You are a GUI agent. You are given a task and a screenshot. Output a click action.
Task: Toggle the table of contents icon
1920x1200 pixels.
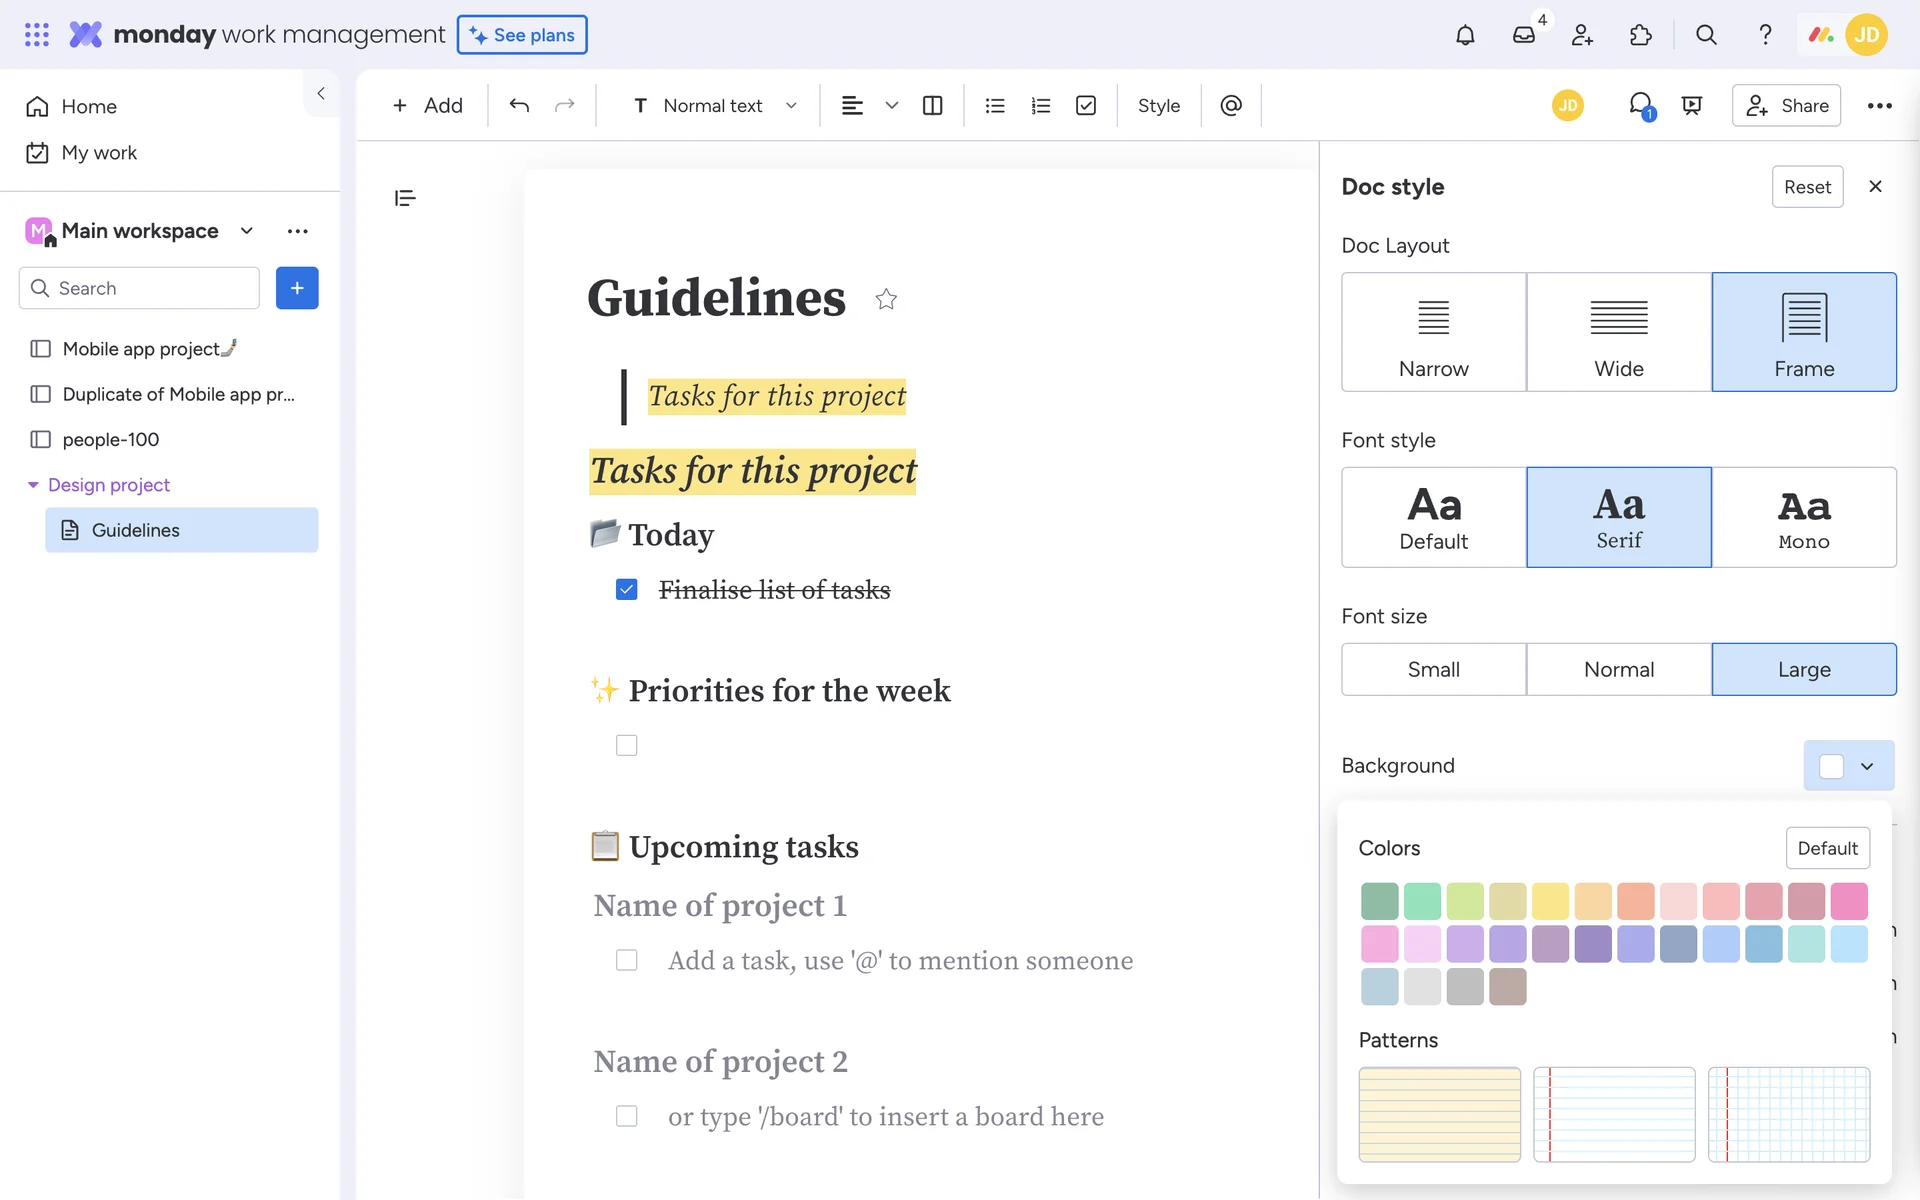tap(405, 198)
